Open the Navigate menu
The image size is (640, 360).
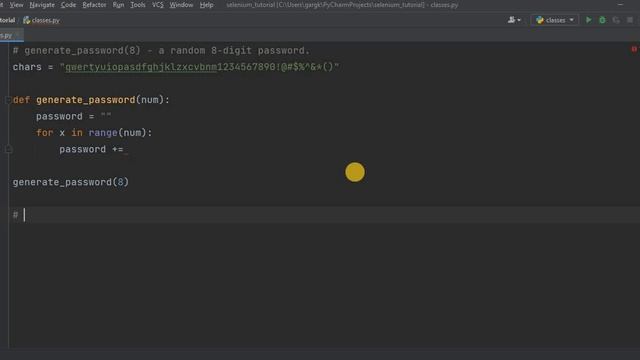click(42, 5)
